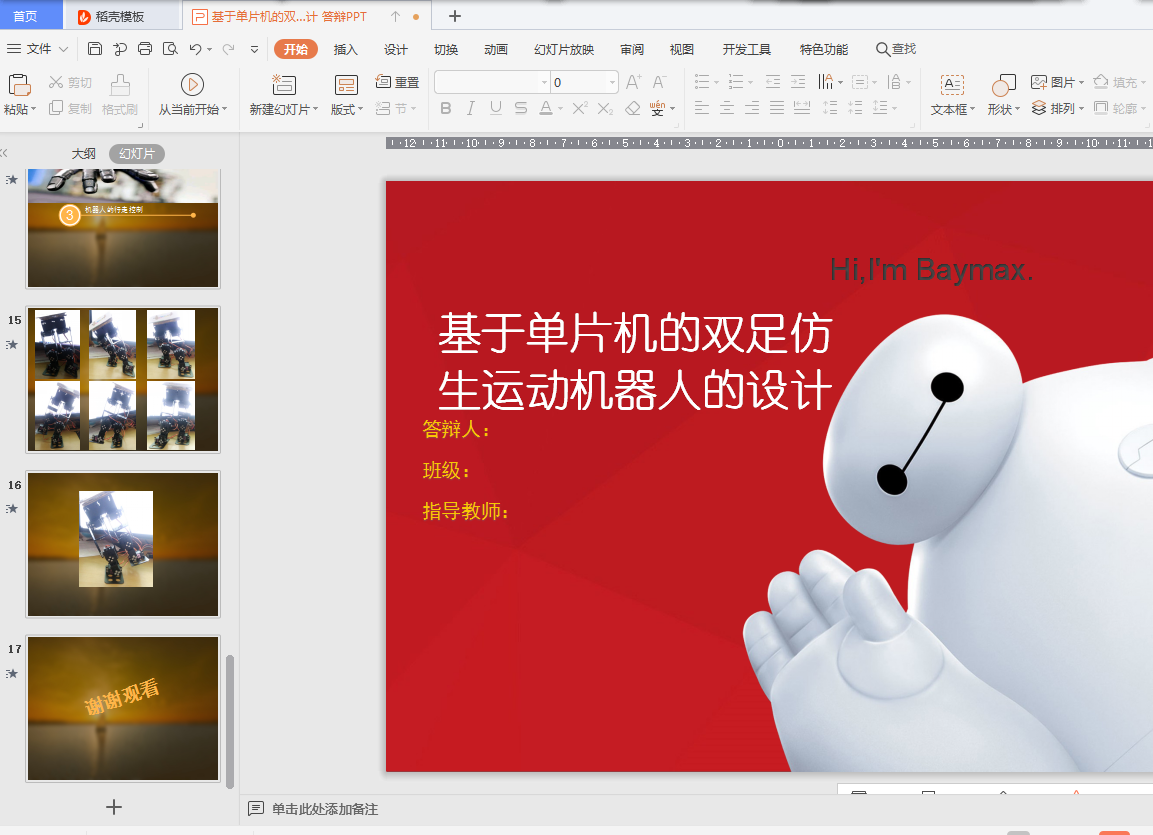Screen dimensions: 1153x835
Task: Undo the last action
Action: (x=195, y=49)
